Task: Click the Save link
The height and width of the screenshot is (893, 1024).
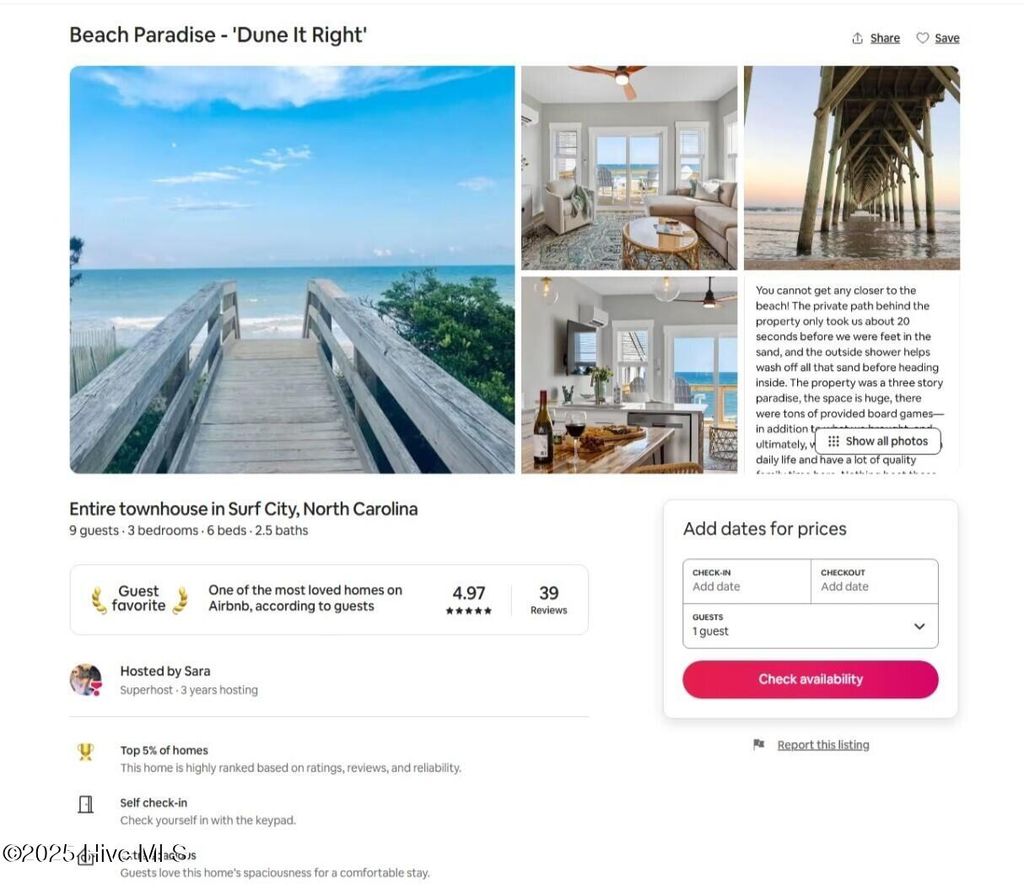Action: (947, 39)
